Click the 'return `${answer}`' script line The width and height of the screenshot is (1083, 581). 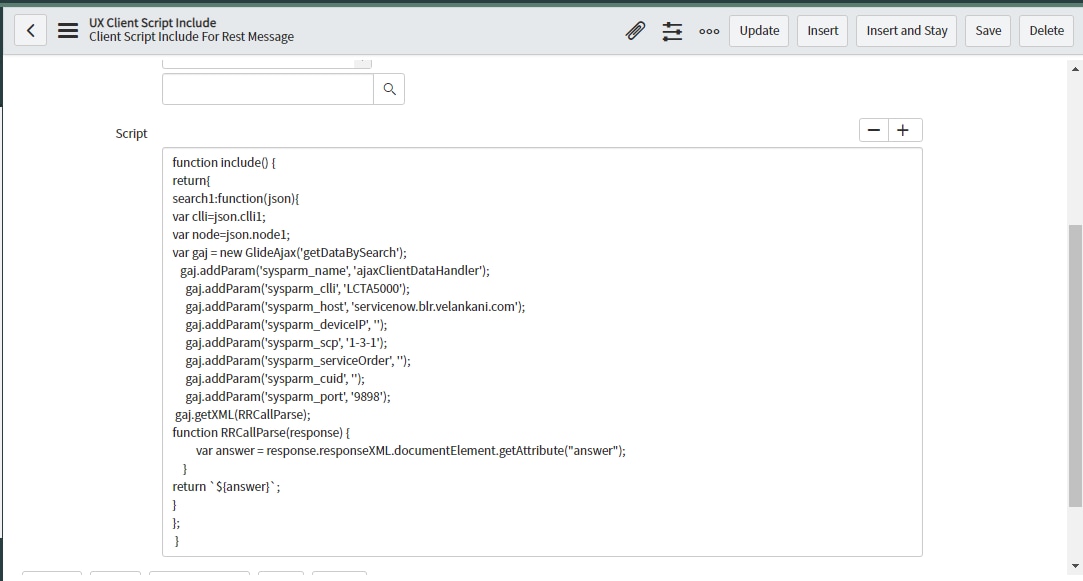[x=227, y=486]
